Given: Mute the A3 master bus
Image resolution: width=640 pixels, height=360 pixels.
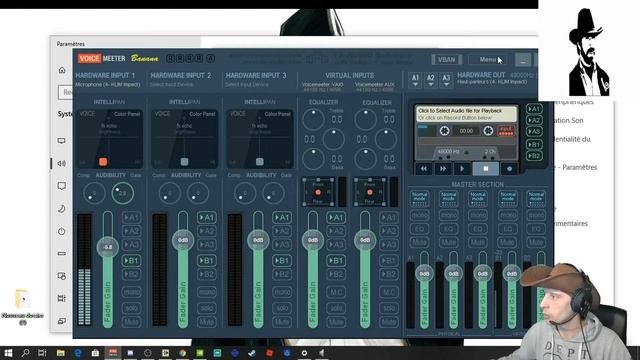Looking at the screenshot, I should [x=478, y=242].
